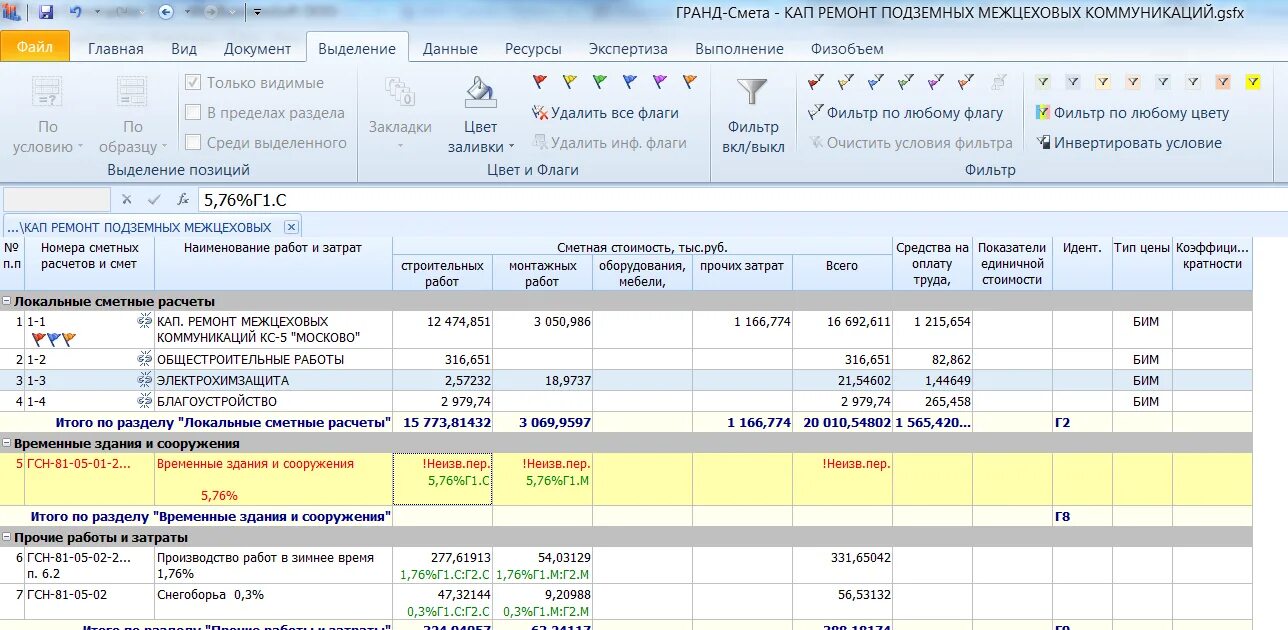Click the Цвет заливки paint bucket icon
Image resolution: width=1288 pixels, height=630 pixels.
pos(480,92)
